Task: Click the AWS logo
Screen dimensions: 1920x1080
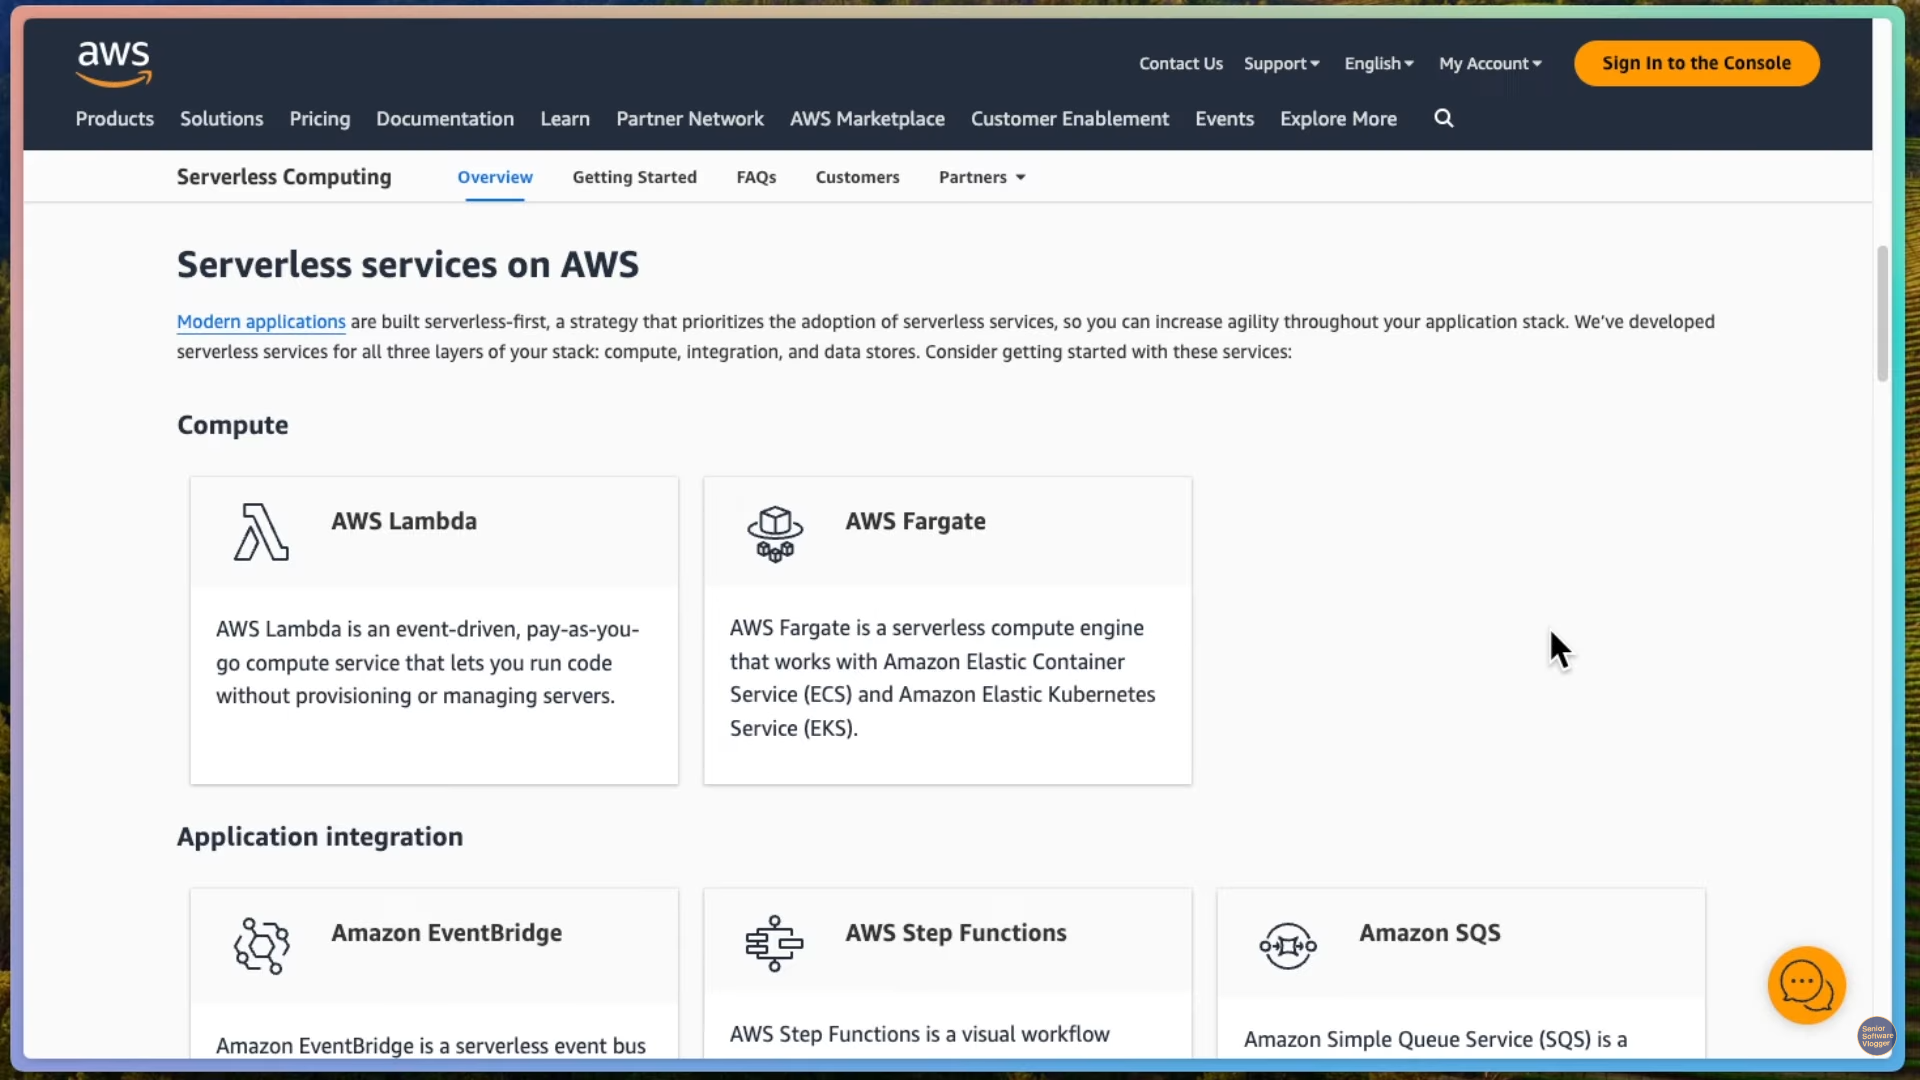Action: pos(114,64)
